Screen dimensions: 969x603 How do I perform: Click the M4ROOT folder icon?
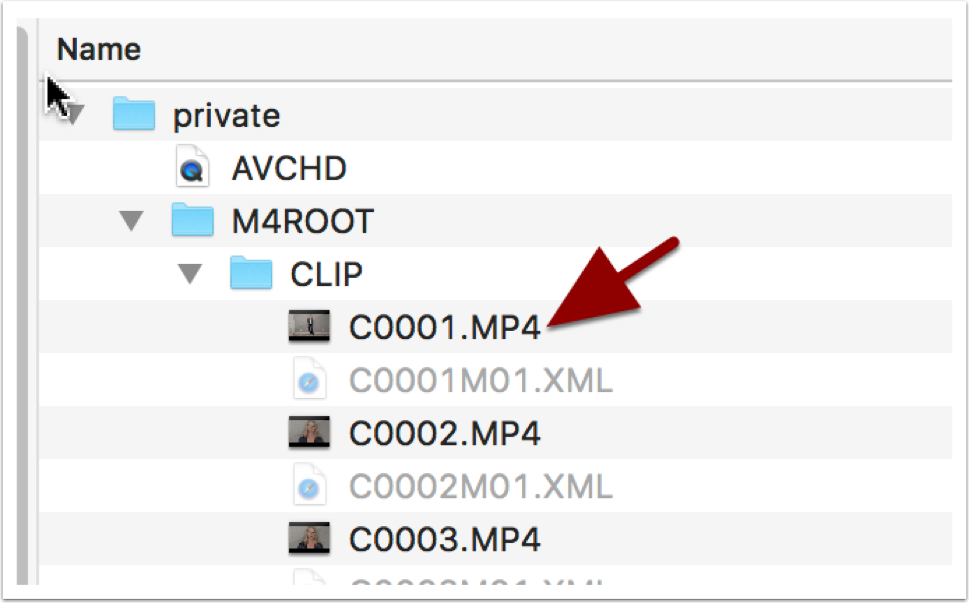pyautogui.click(x=192, y=220)
